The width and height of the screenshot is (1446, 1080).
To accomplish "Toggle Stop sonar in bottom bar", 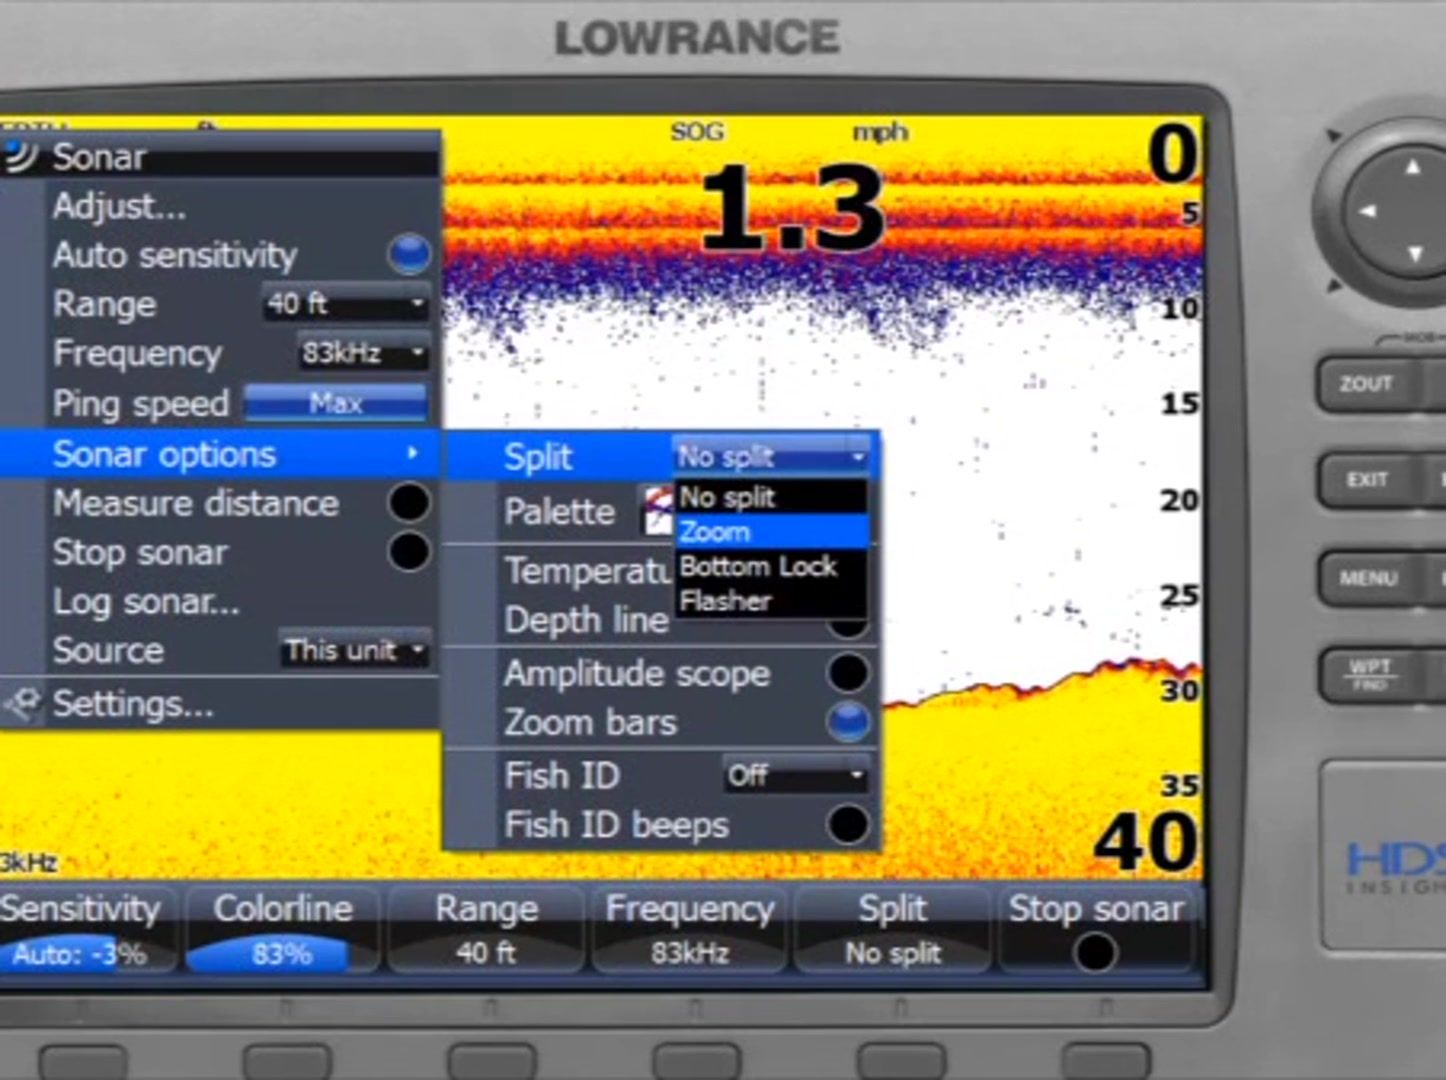I will [1095, 952].
